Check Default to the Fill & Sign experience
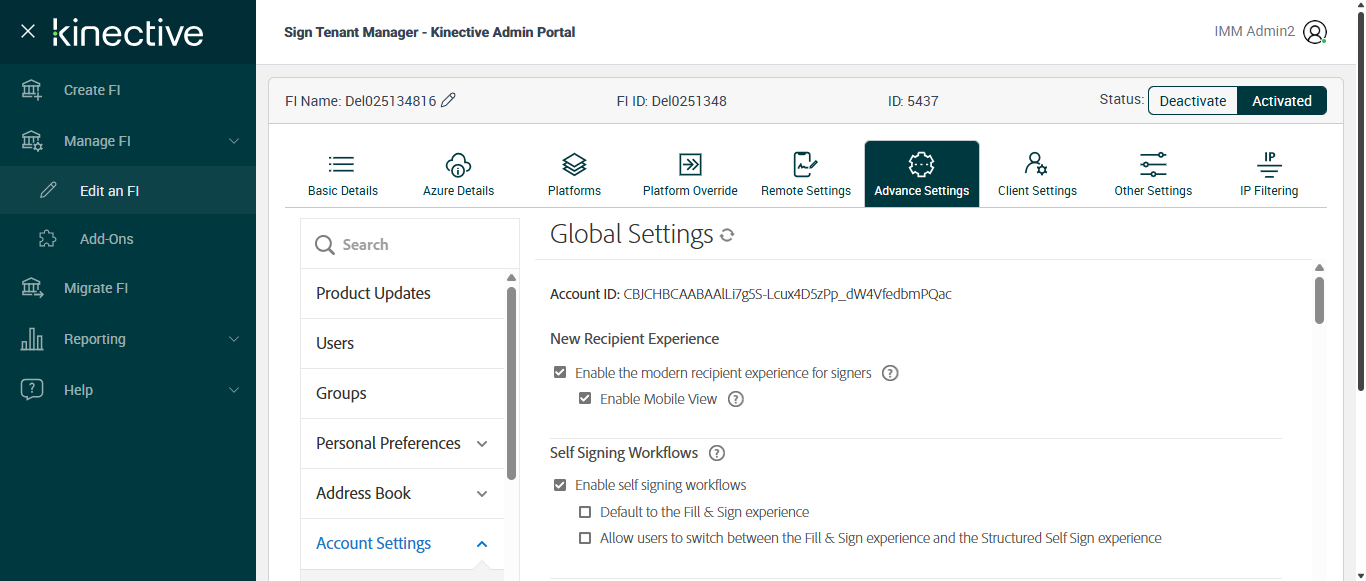The height and width of the screenshot is (581, 1366). tap(585, 512)
